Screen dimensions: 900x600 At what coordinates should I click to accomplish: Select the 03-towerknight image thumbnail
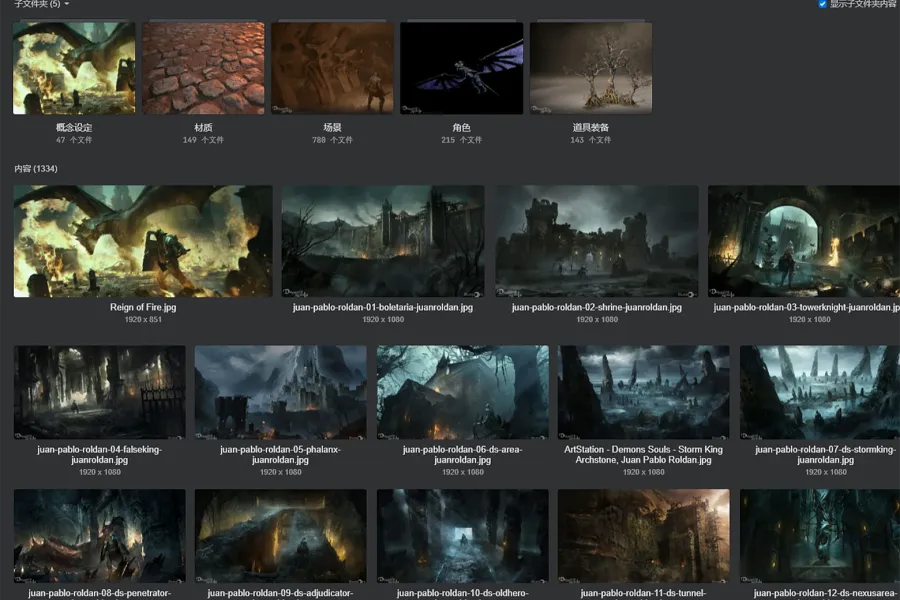coord(804,241)
